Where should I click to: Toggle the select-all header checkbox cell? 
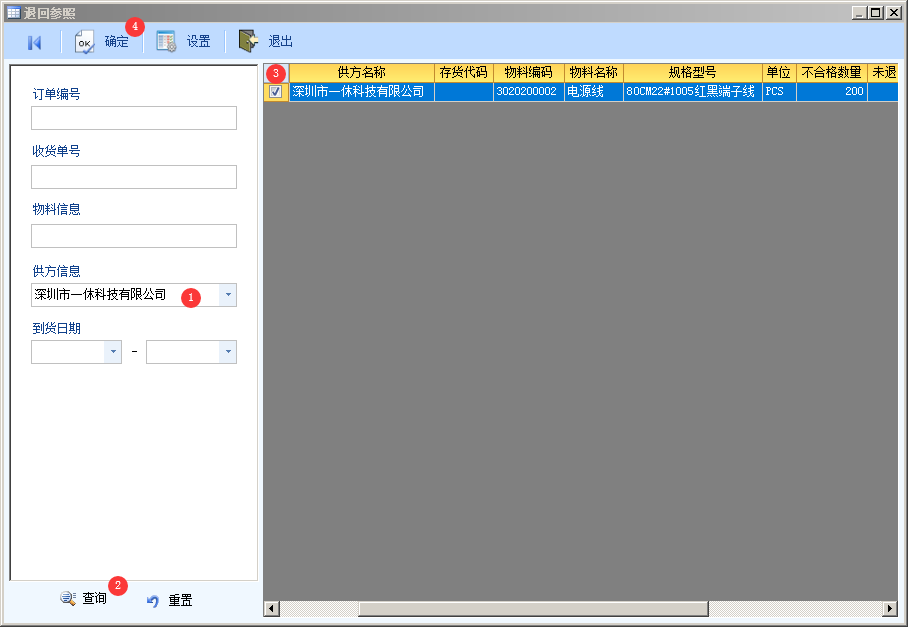pyautogui.click(x=276, y=72)
